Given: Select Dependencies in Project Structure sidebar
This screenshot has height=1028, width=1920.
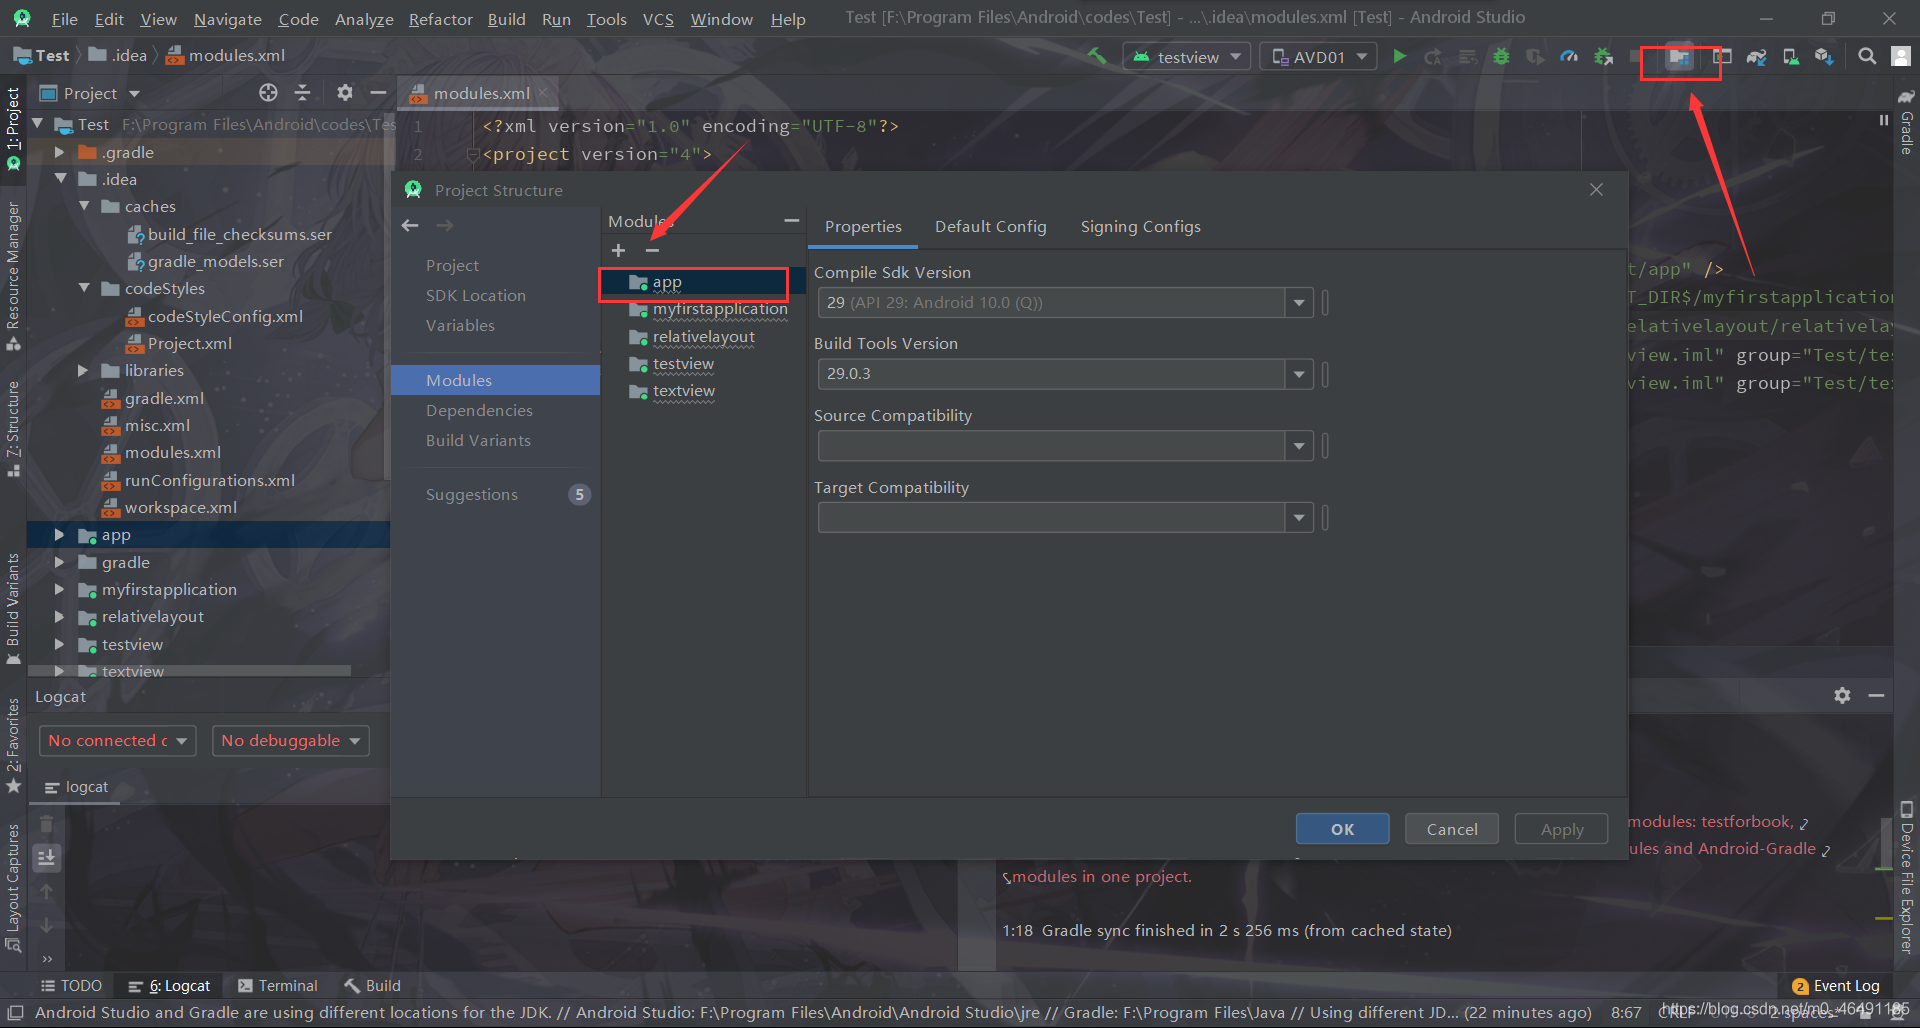Looking at the screenshot, I should click(x=479, y=411).
